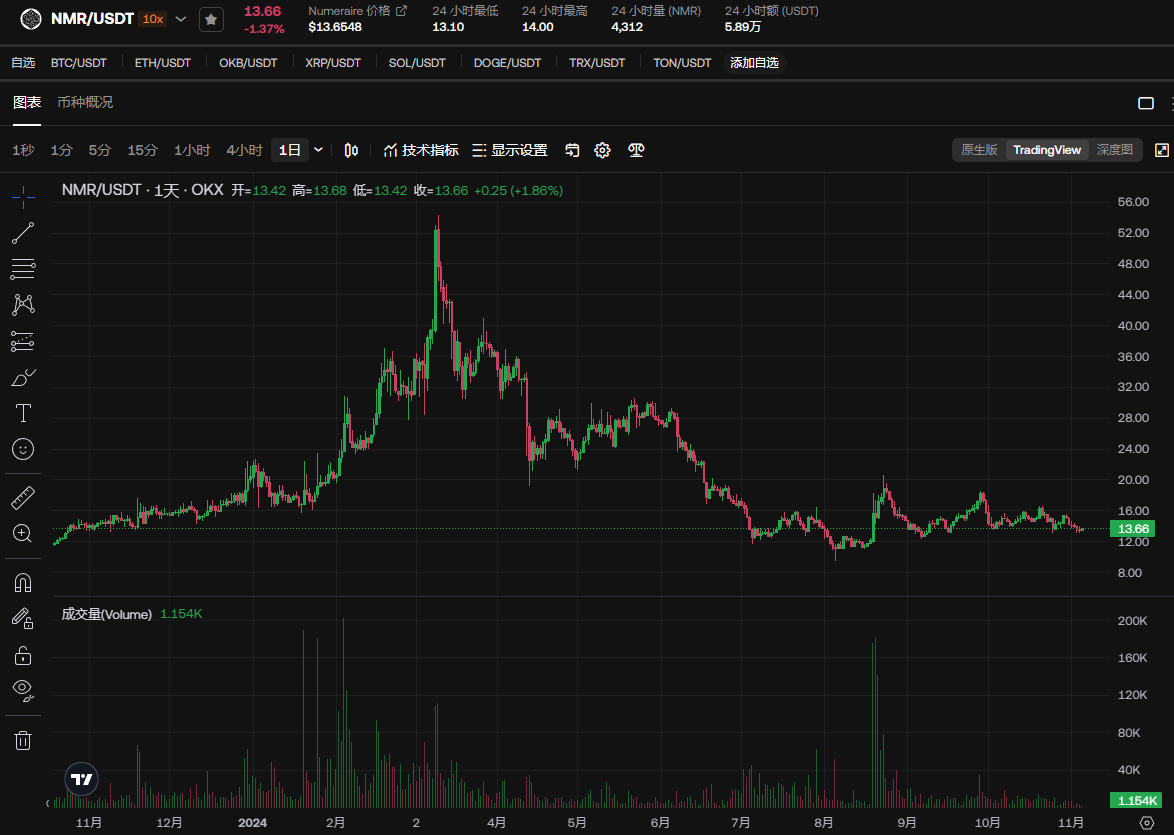Expand the NMR/USDT trading pair dropdown
The width and height of the screenshot is (1174, 835).
(181, 19)
